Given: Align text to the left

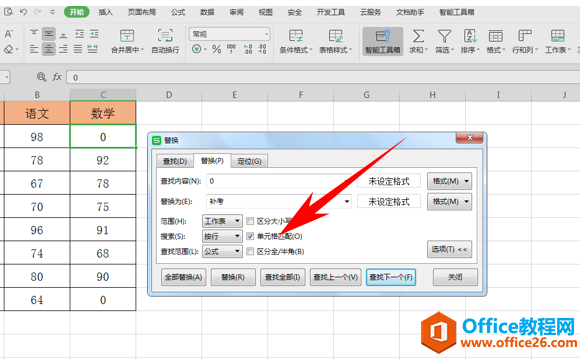Looking at the screenshot, I should pos(34,49).
